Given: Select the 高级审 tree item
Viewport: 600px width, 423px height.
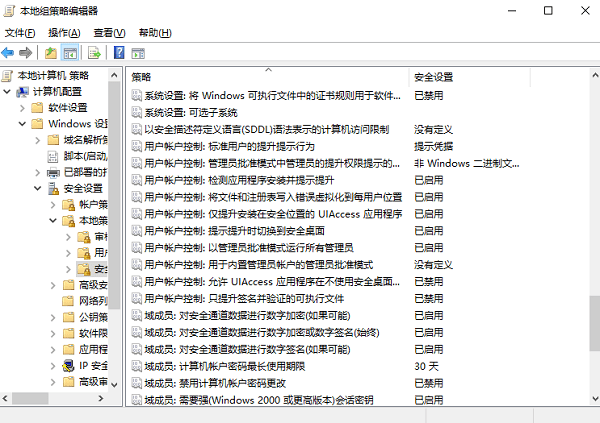Looking at the screenshot, I should (93, 382).
